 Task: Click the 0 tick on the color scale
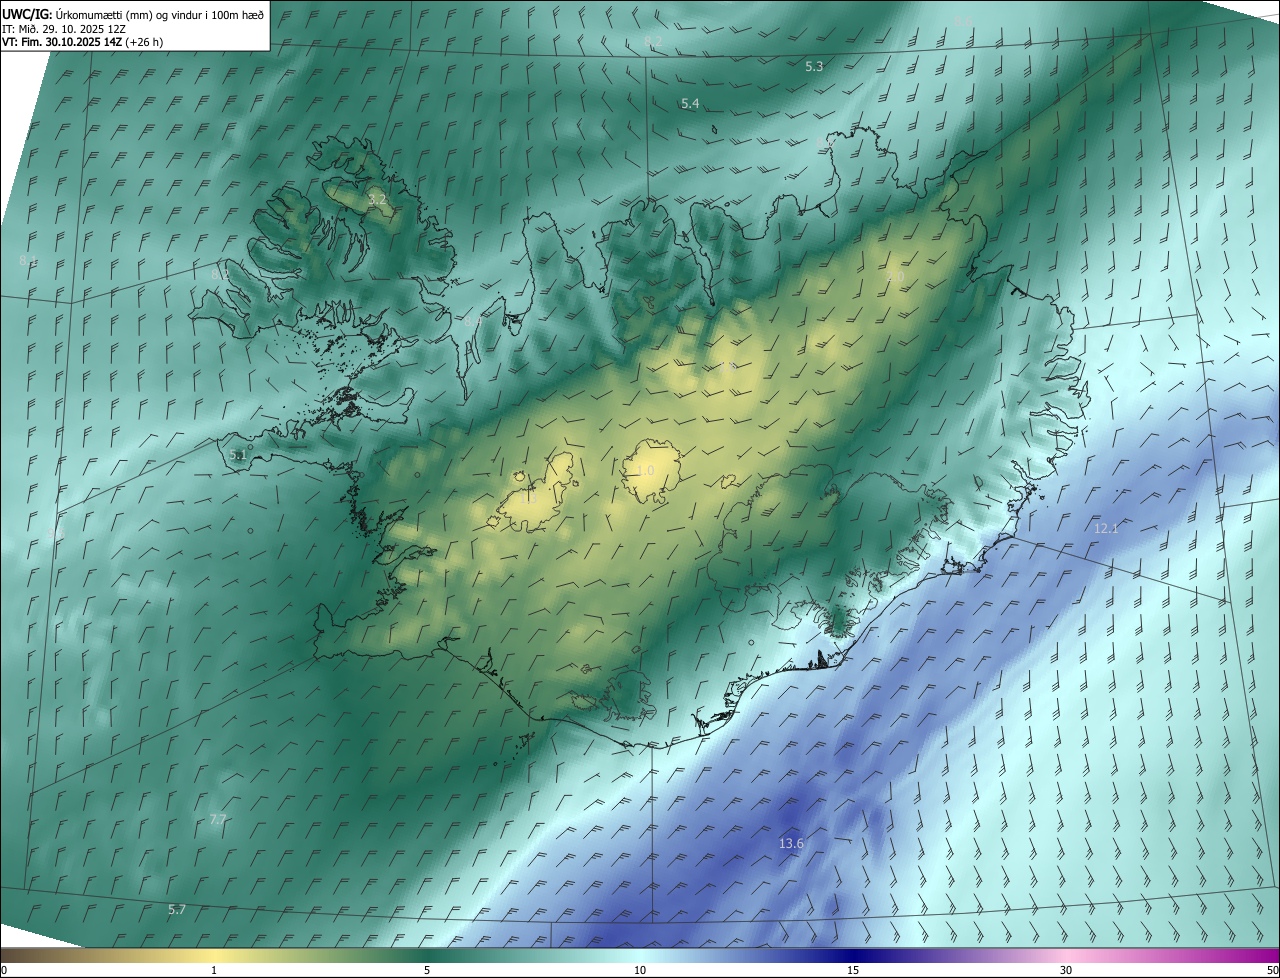click(4, 970)
